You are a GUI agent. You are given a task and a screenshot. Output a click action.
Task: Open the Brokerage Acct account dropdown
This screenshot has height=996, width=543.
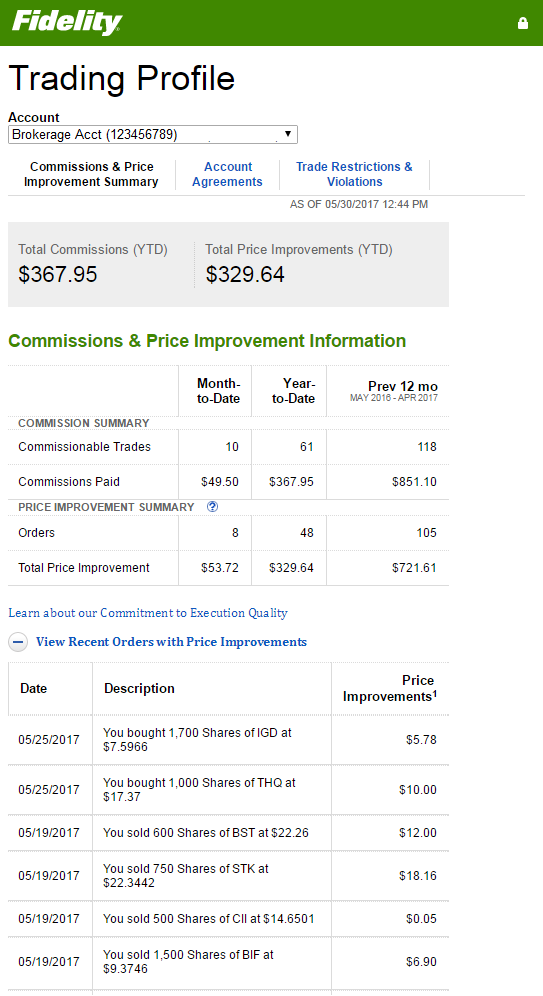[x=152, y=135]
